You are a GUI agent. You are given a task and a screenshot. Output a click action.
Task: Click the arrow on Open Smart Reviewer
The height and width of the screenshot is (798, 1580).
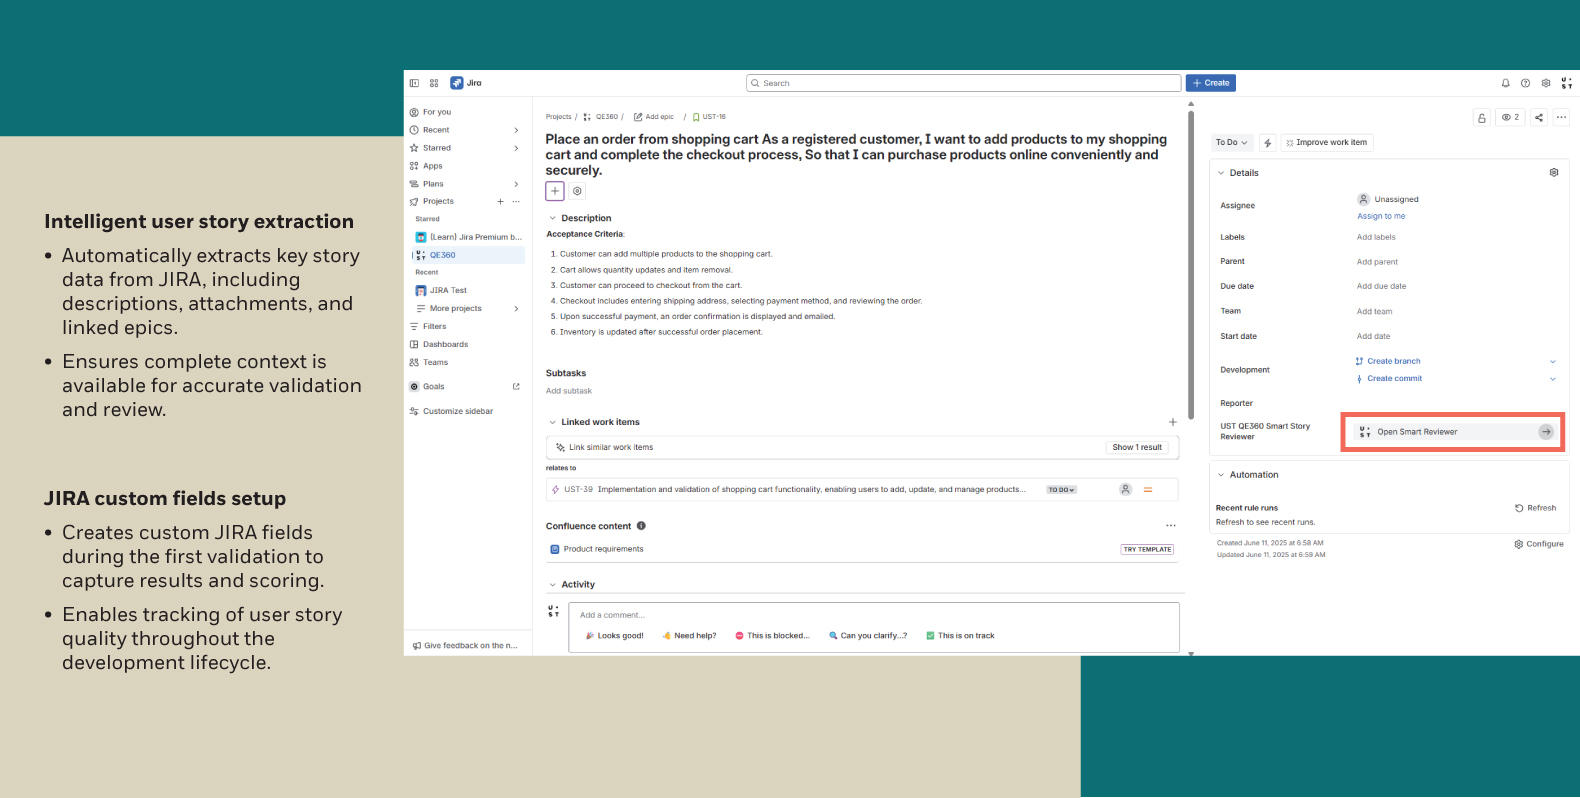coord(1546,432)
